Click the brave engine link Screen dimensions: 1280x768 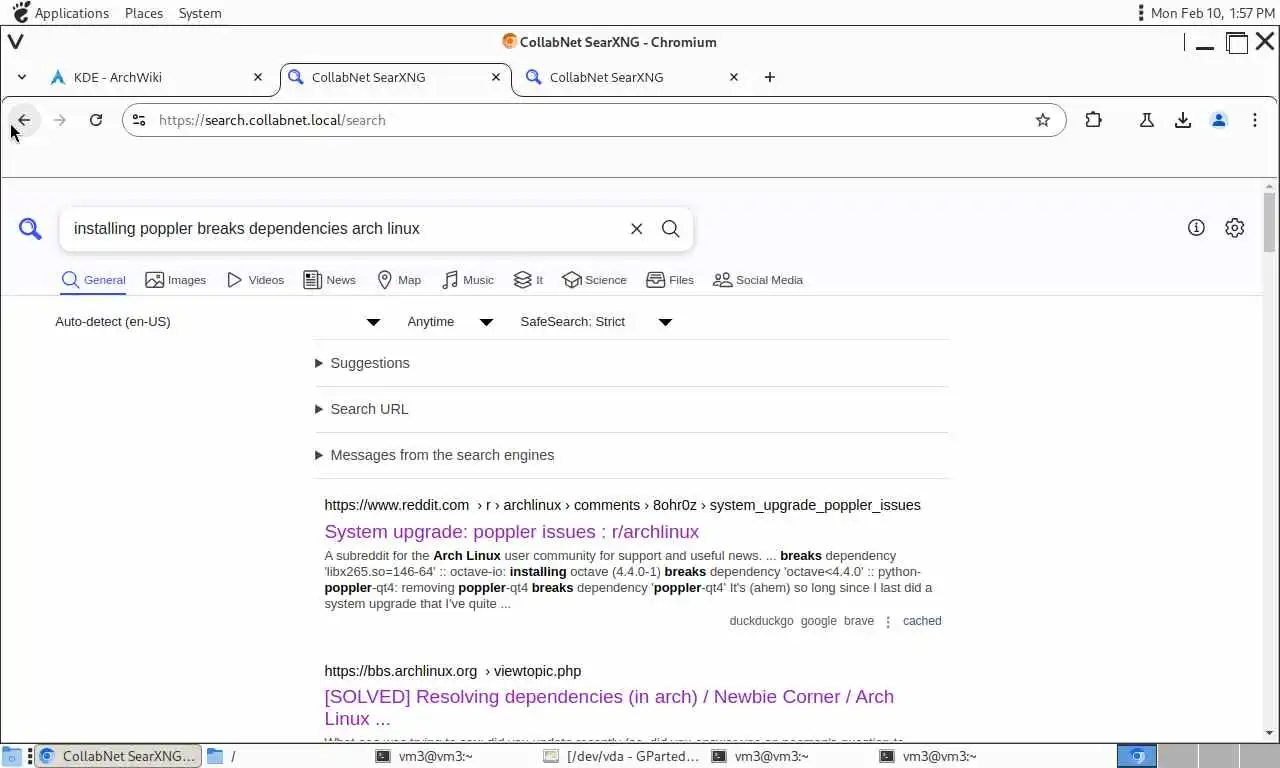tap(859, 621)
